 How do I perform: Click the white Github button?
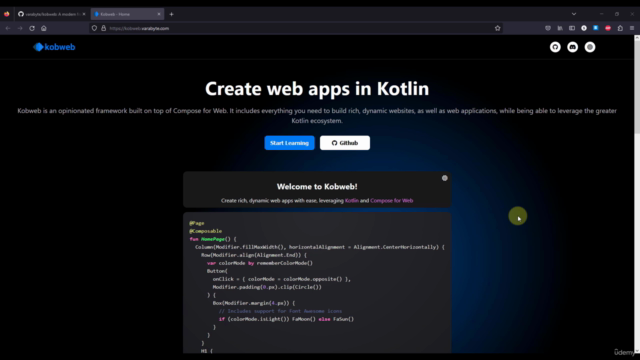345,143
